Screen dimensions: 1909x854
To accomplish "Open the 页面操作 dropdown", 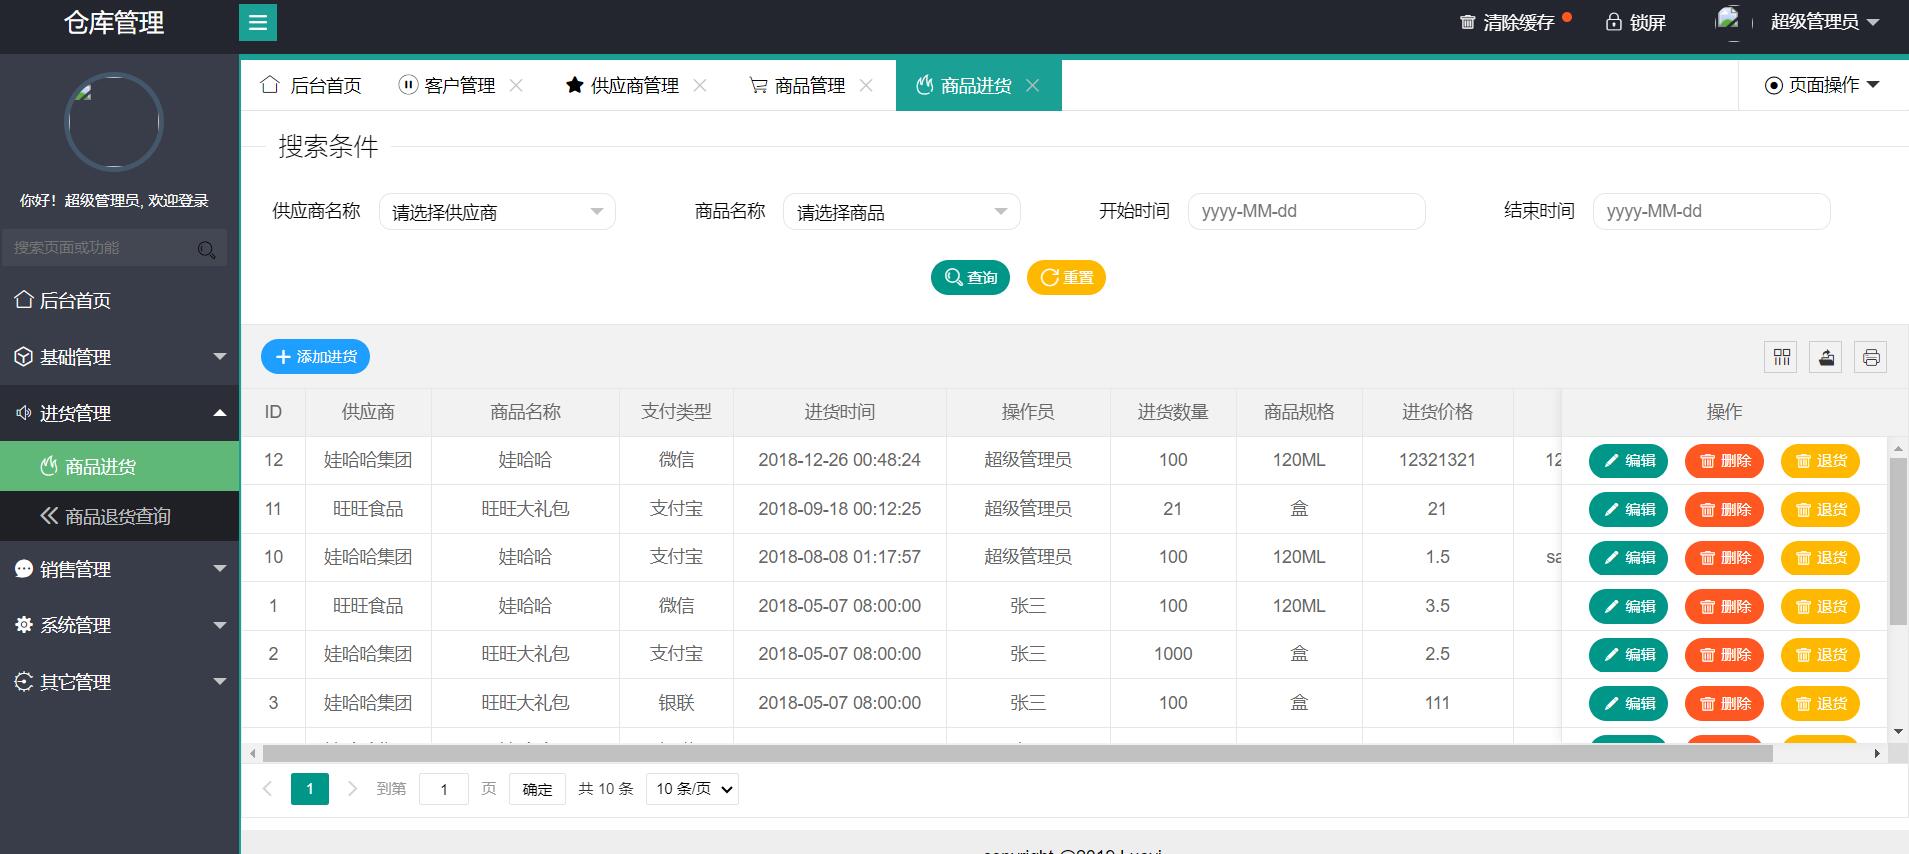I will [1822, 85].
